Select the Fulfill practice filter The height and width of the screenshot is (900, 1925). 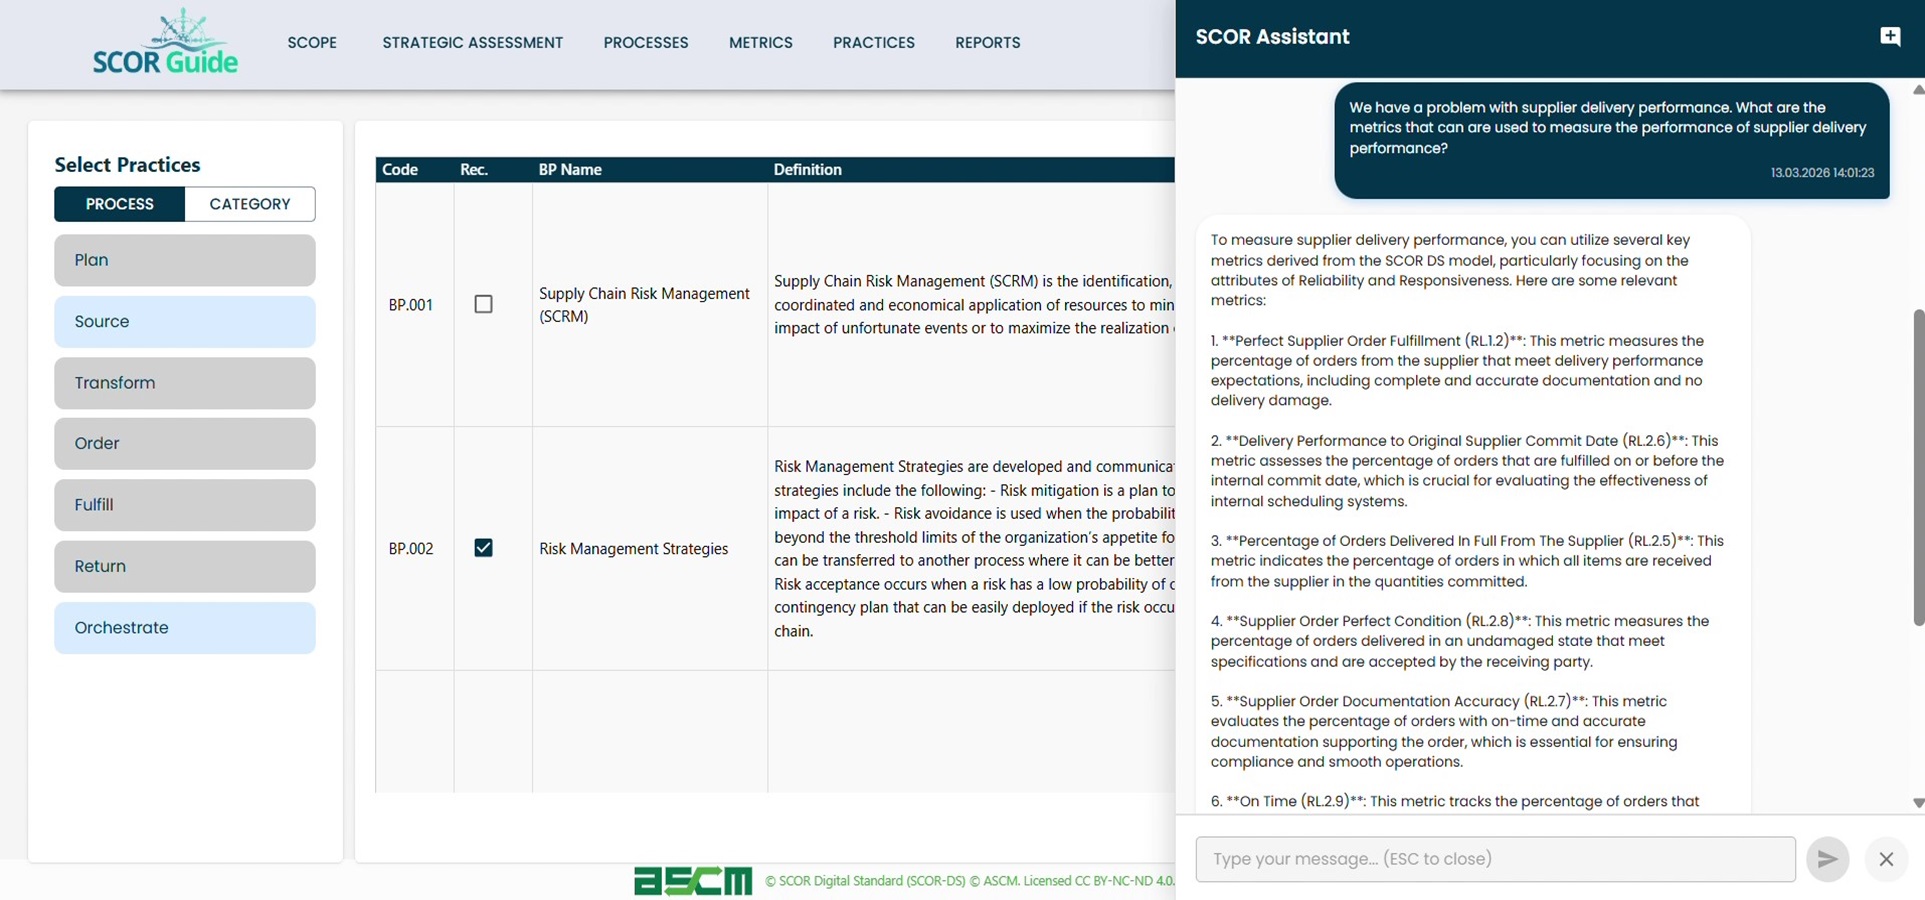[x=184, y=504]
